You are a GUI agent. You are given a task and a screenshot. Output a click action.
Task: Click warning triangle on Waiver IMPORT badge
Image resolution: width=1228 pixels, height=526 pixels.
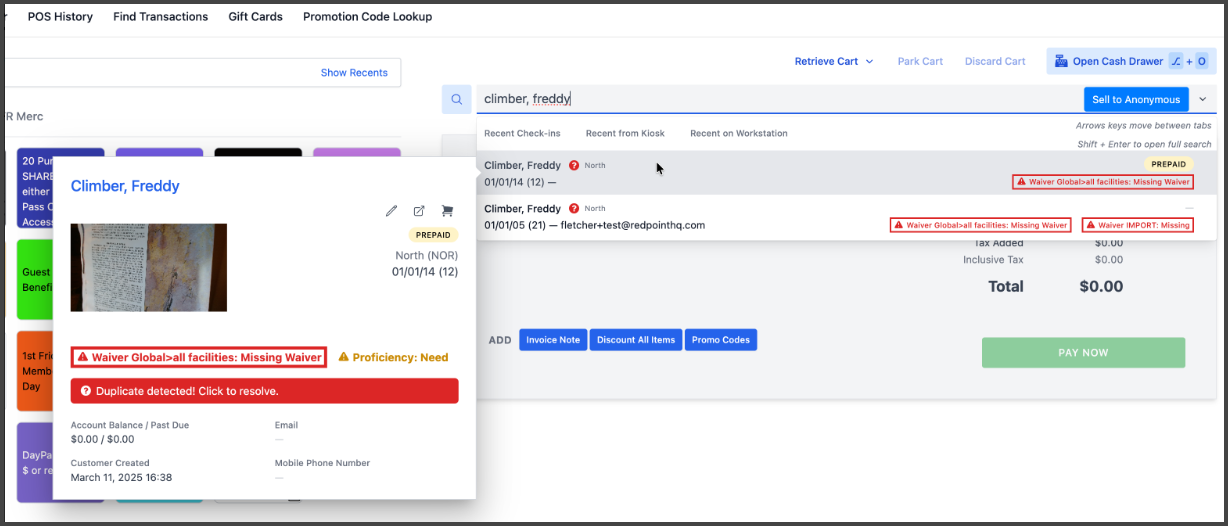tap(1091, 225)
